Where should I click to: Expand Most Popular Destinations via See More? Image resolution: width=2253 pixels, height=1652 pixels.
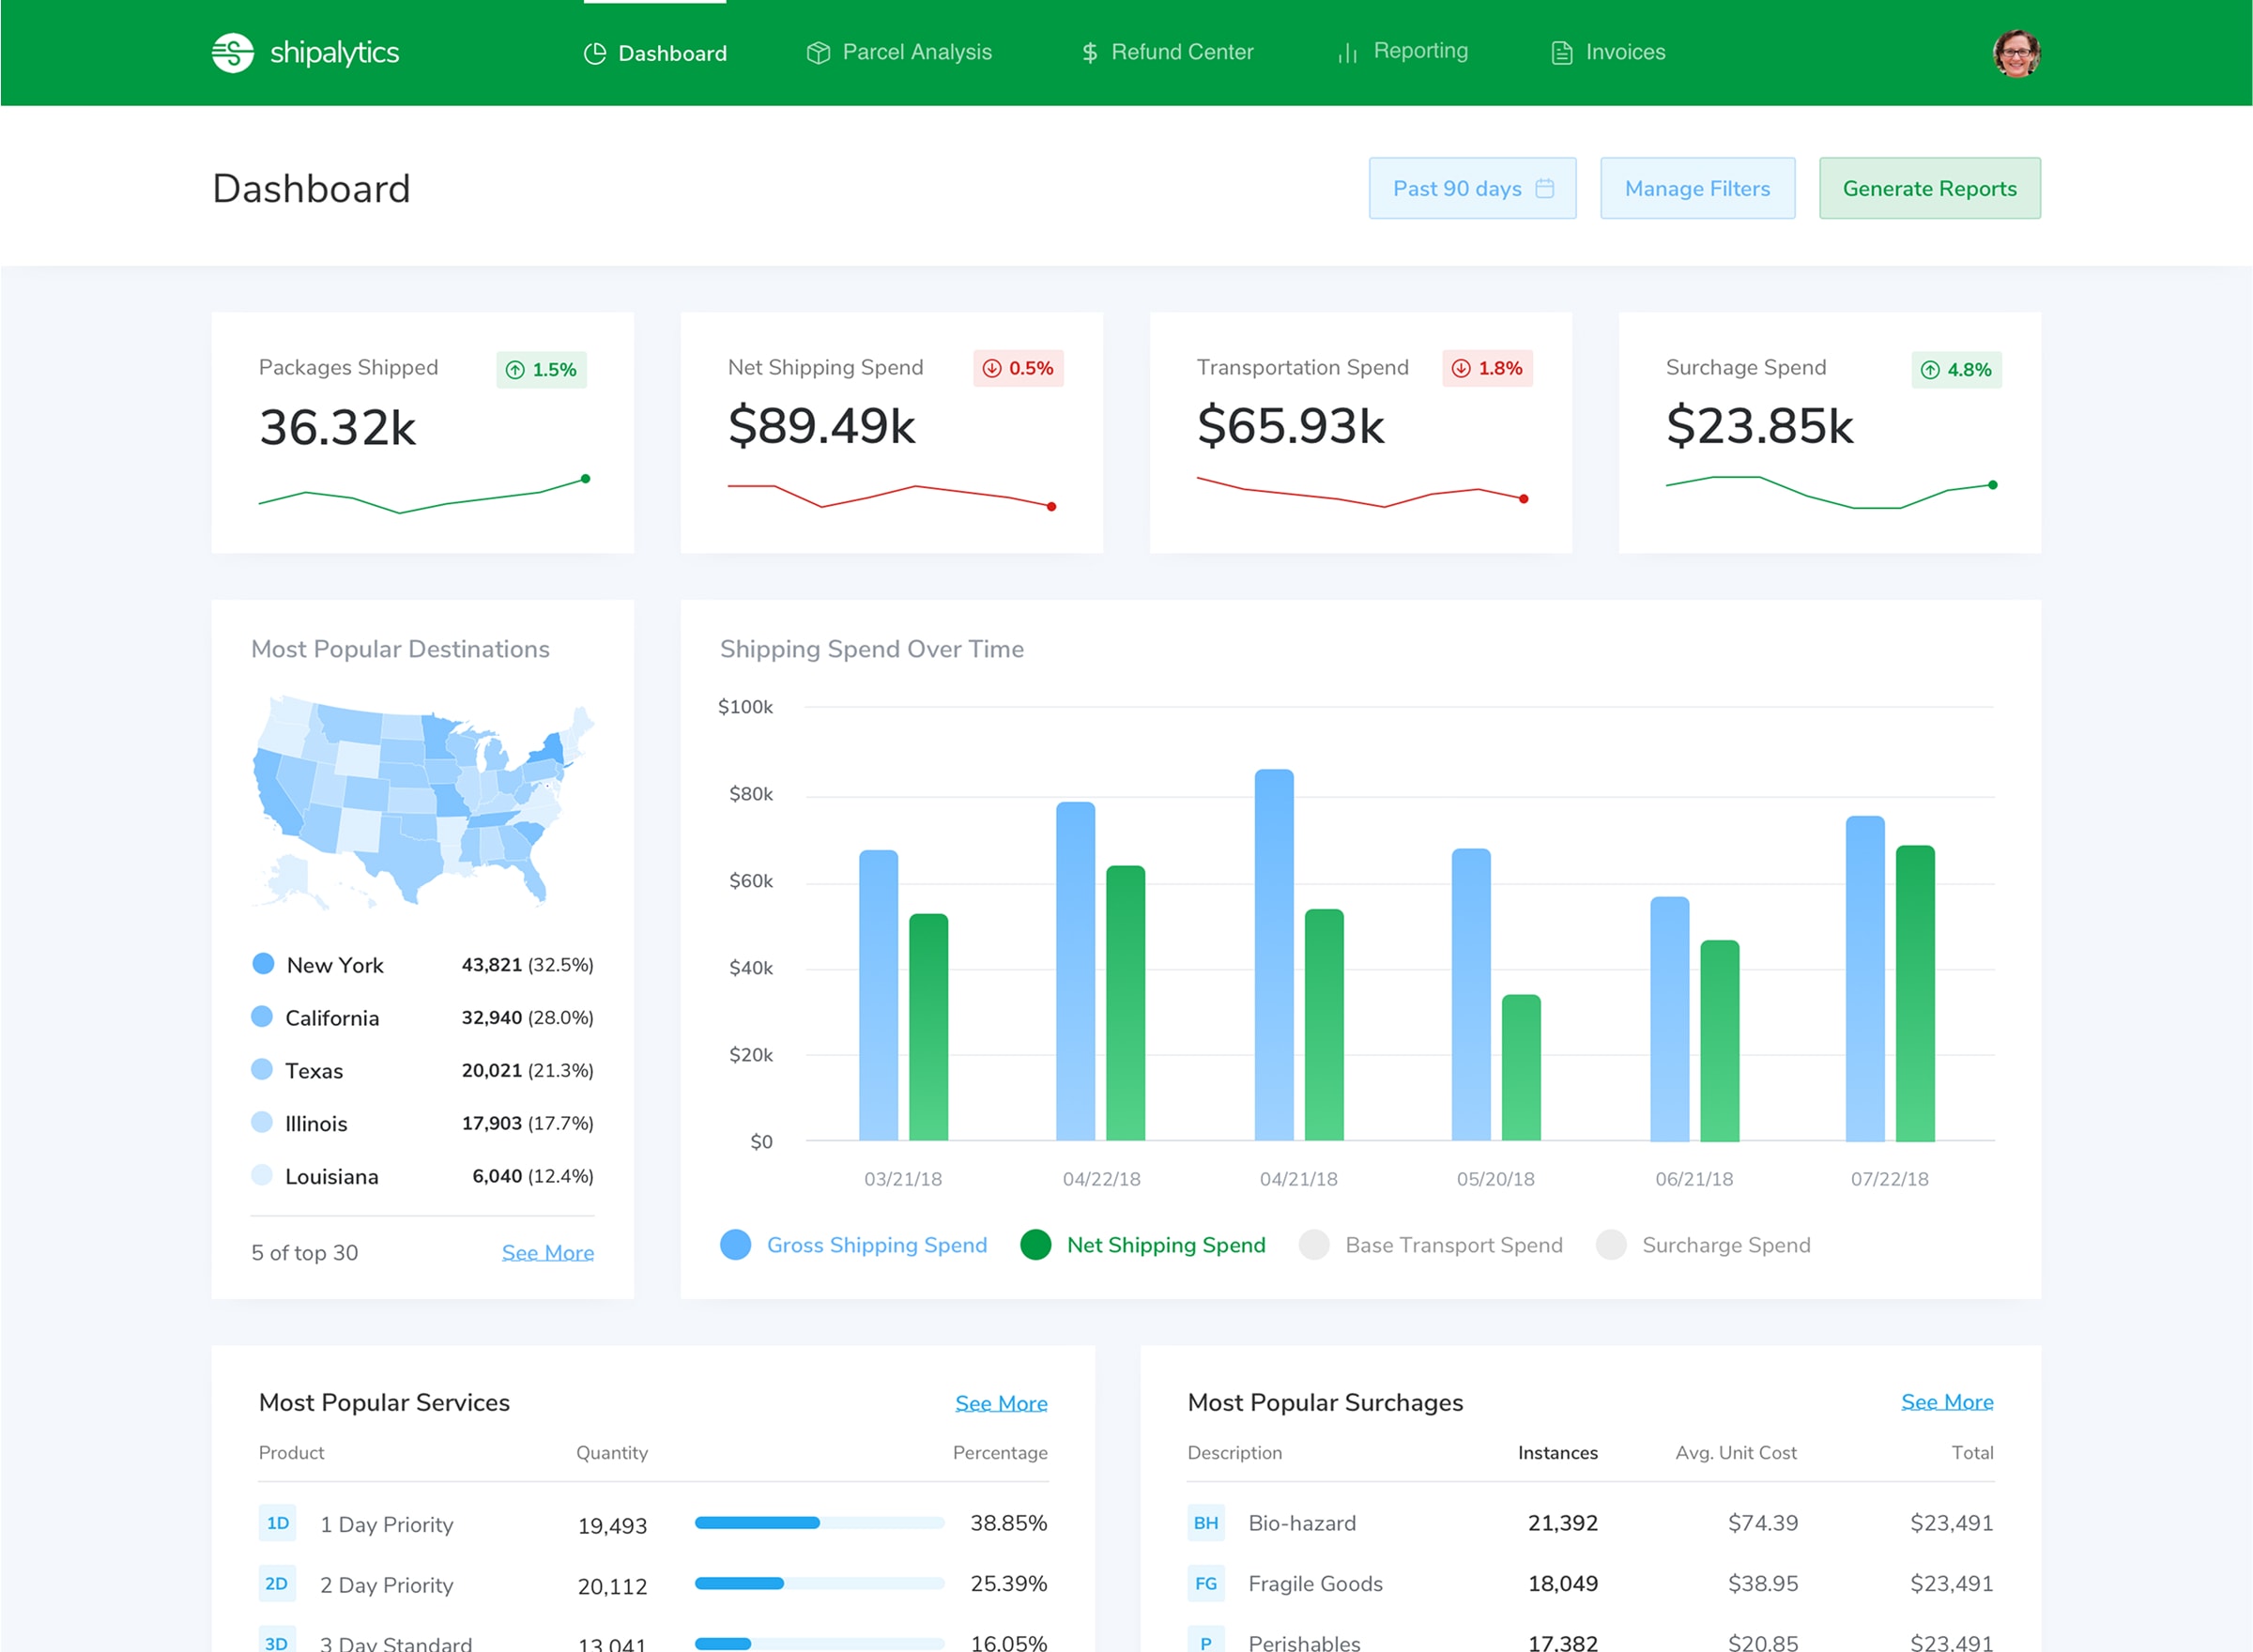click(547, 1252)
